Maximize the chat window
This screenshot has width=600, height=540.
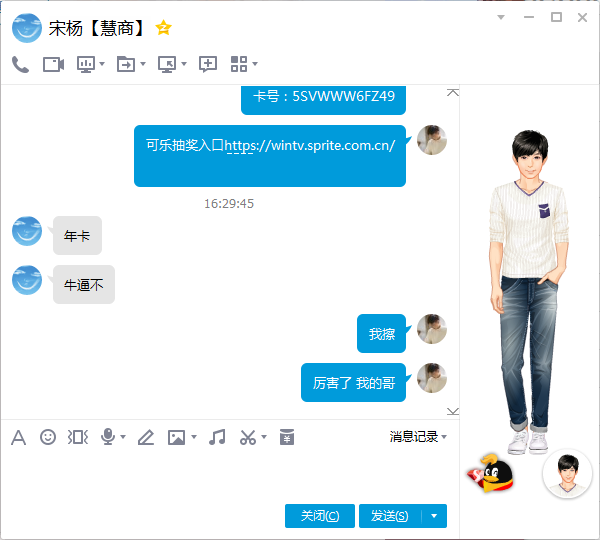pos(556,17)
